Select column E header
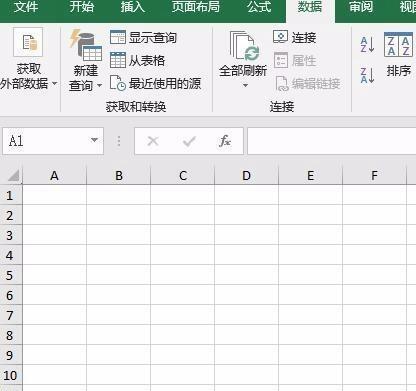This screenshot has height=391, width=416. [x=310, y=175]
